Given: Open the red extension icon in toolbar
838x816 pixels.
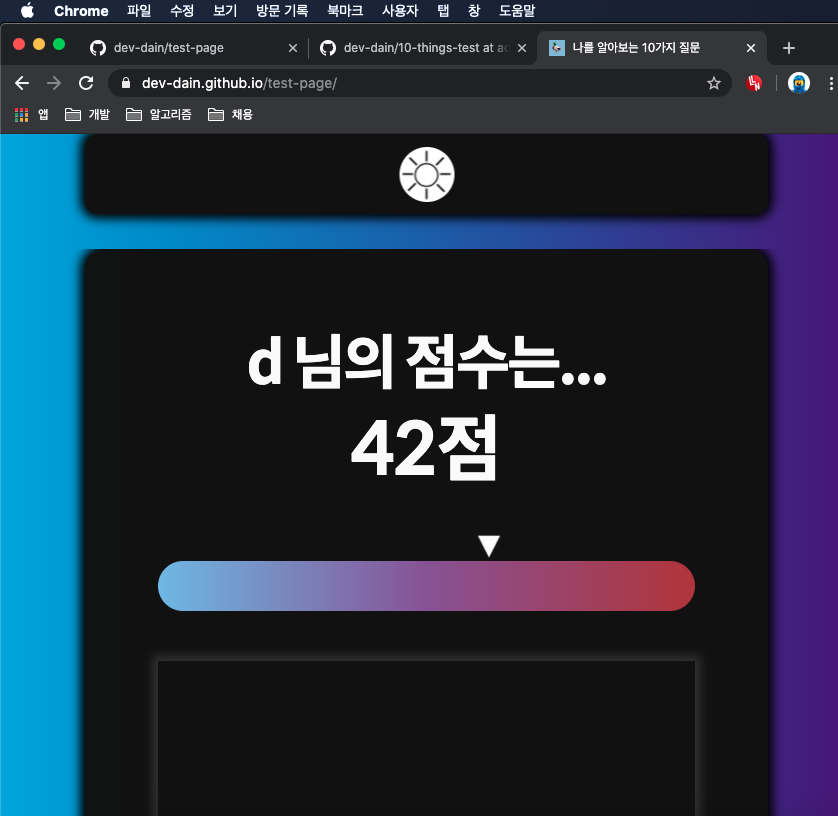Looking at the screenshot, I should 754,83.
